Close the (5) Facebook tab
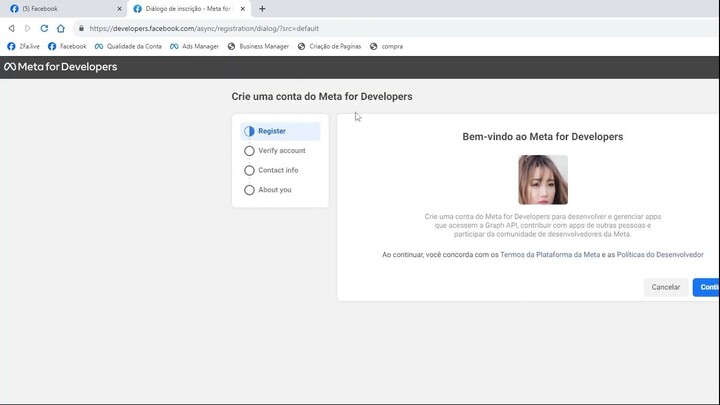This screenshot has width=720, height=405. coord(119,9)
